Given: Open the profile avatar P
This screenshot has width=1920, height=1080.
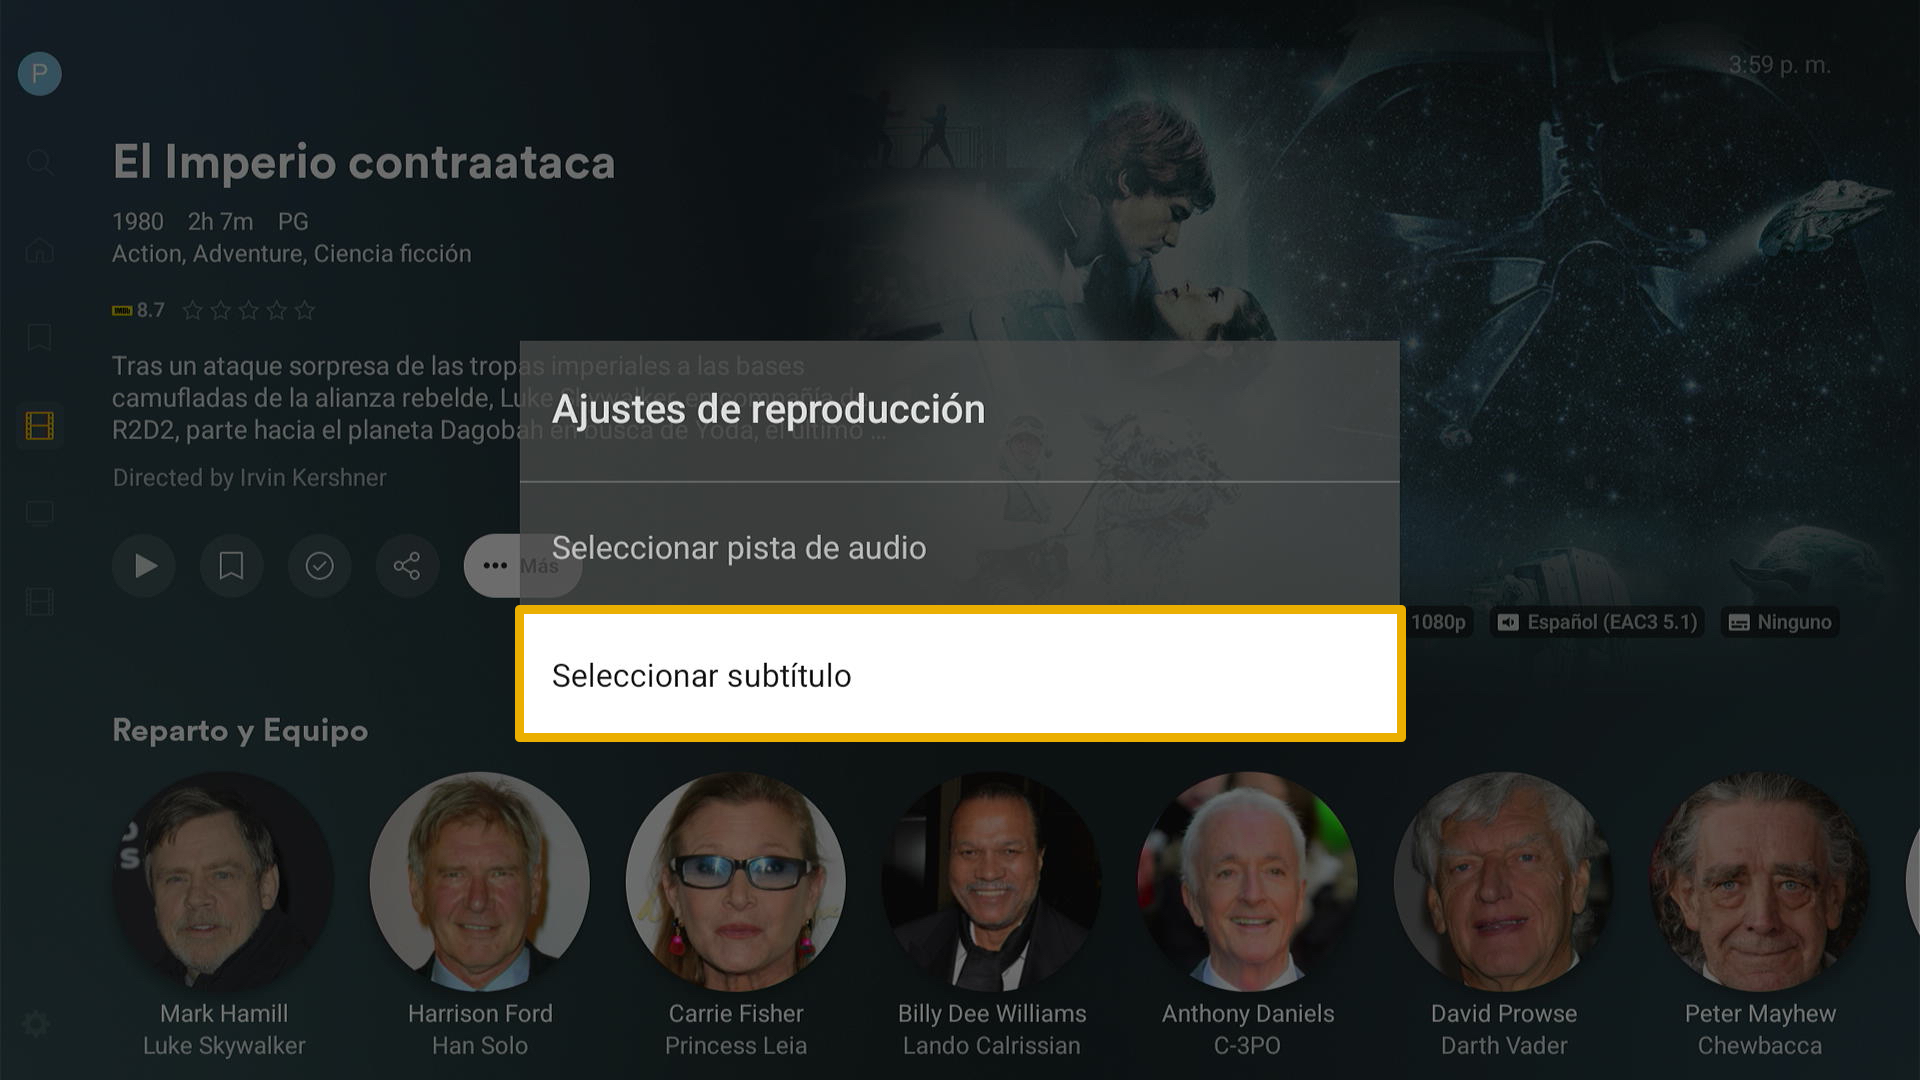Looking at the screenshot, I should click(40, 74).
